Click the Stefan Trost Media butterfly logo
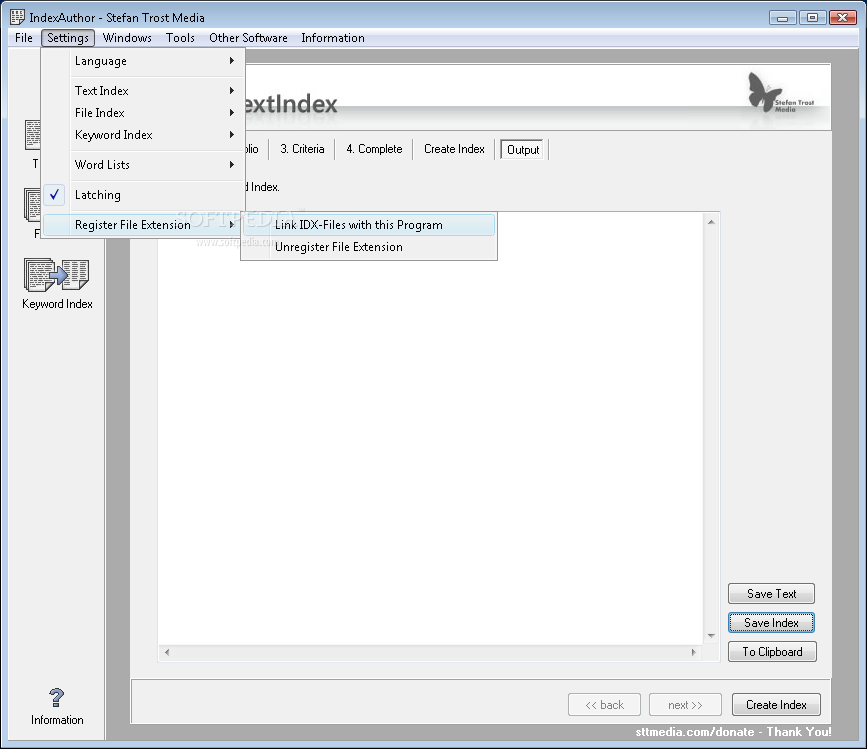The height and width of the screenshot is (749, 867). (x=781, y=92)
